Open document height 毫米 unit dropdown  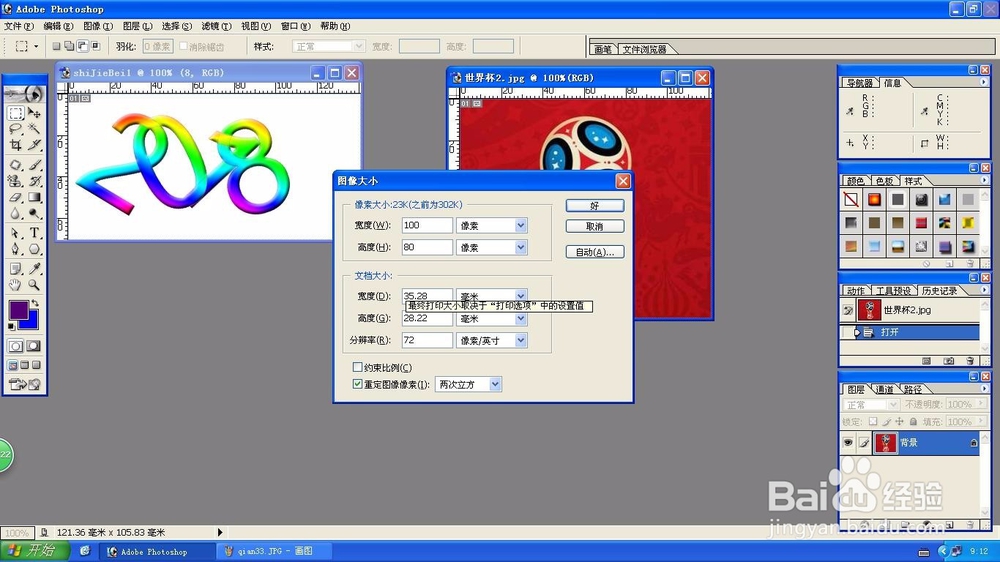(520, 318)
